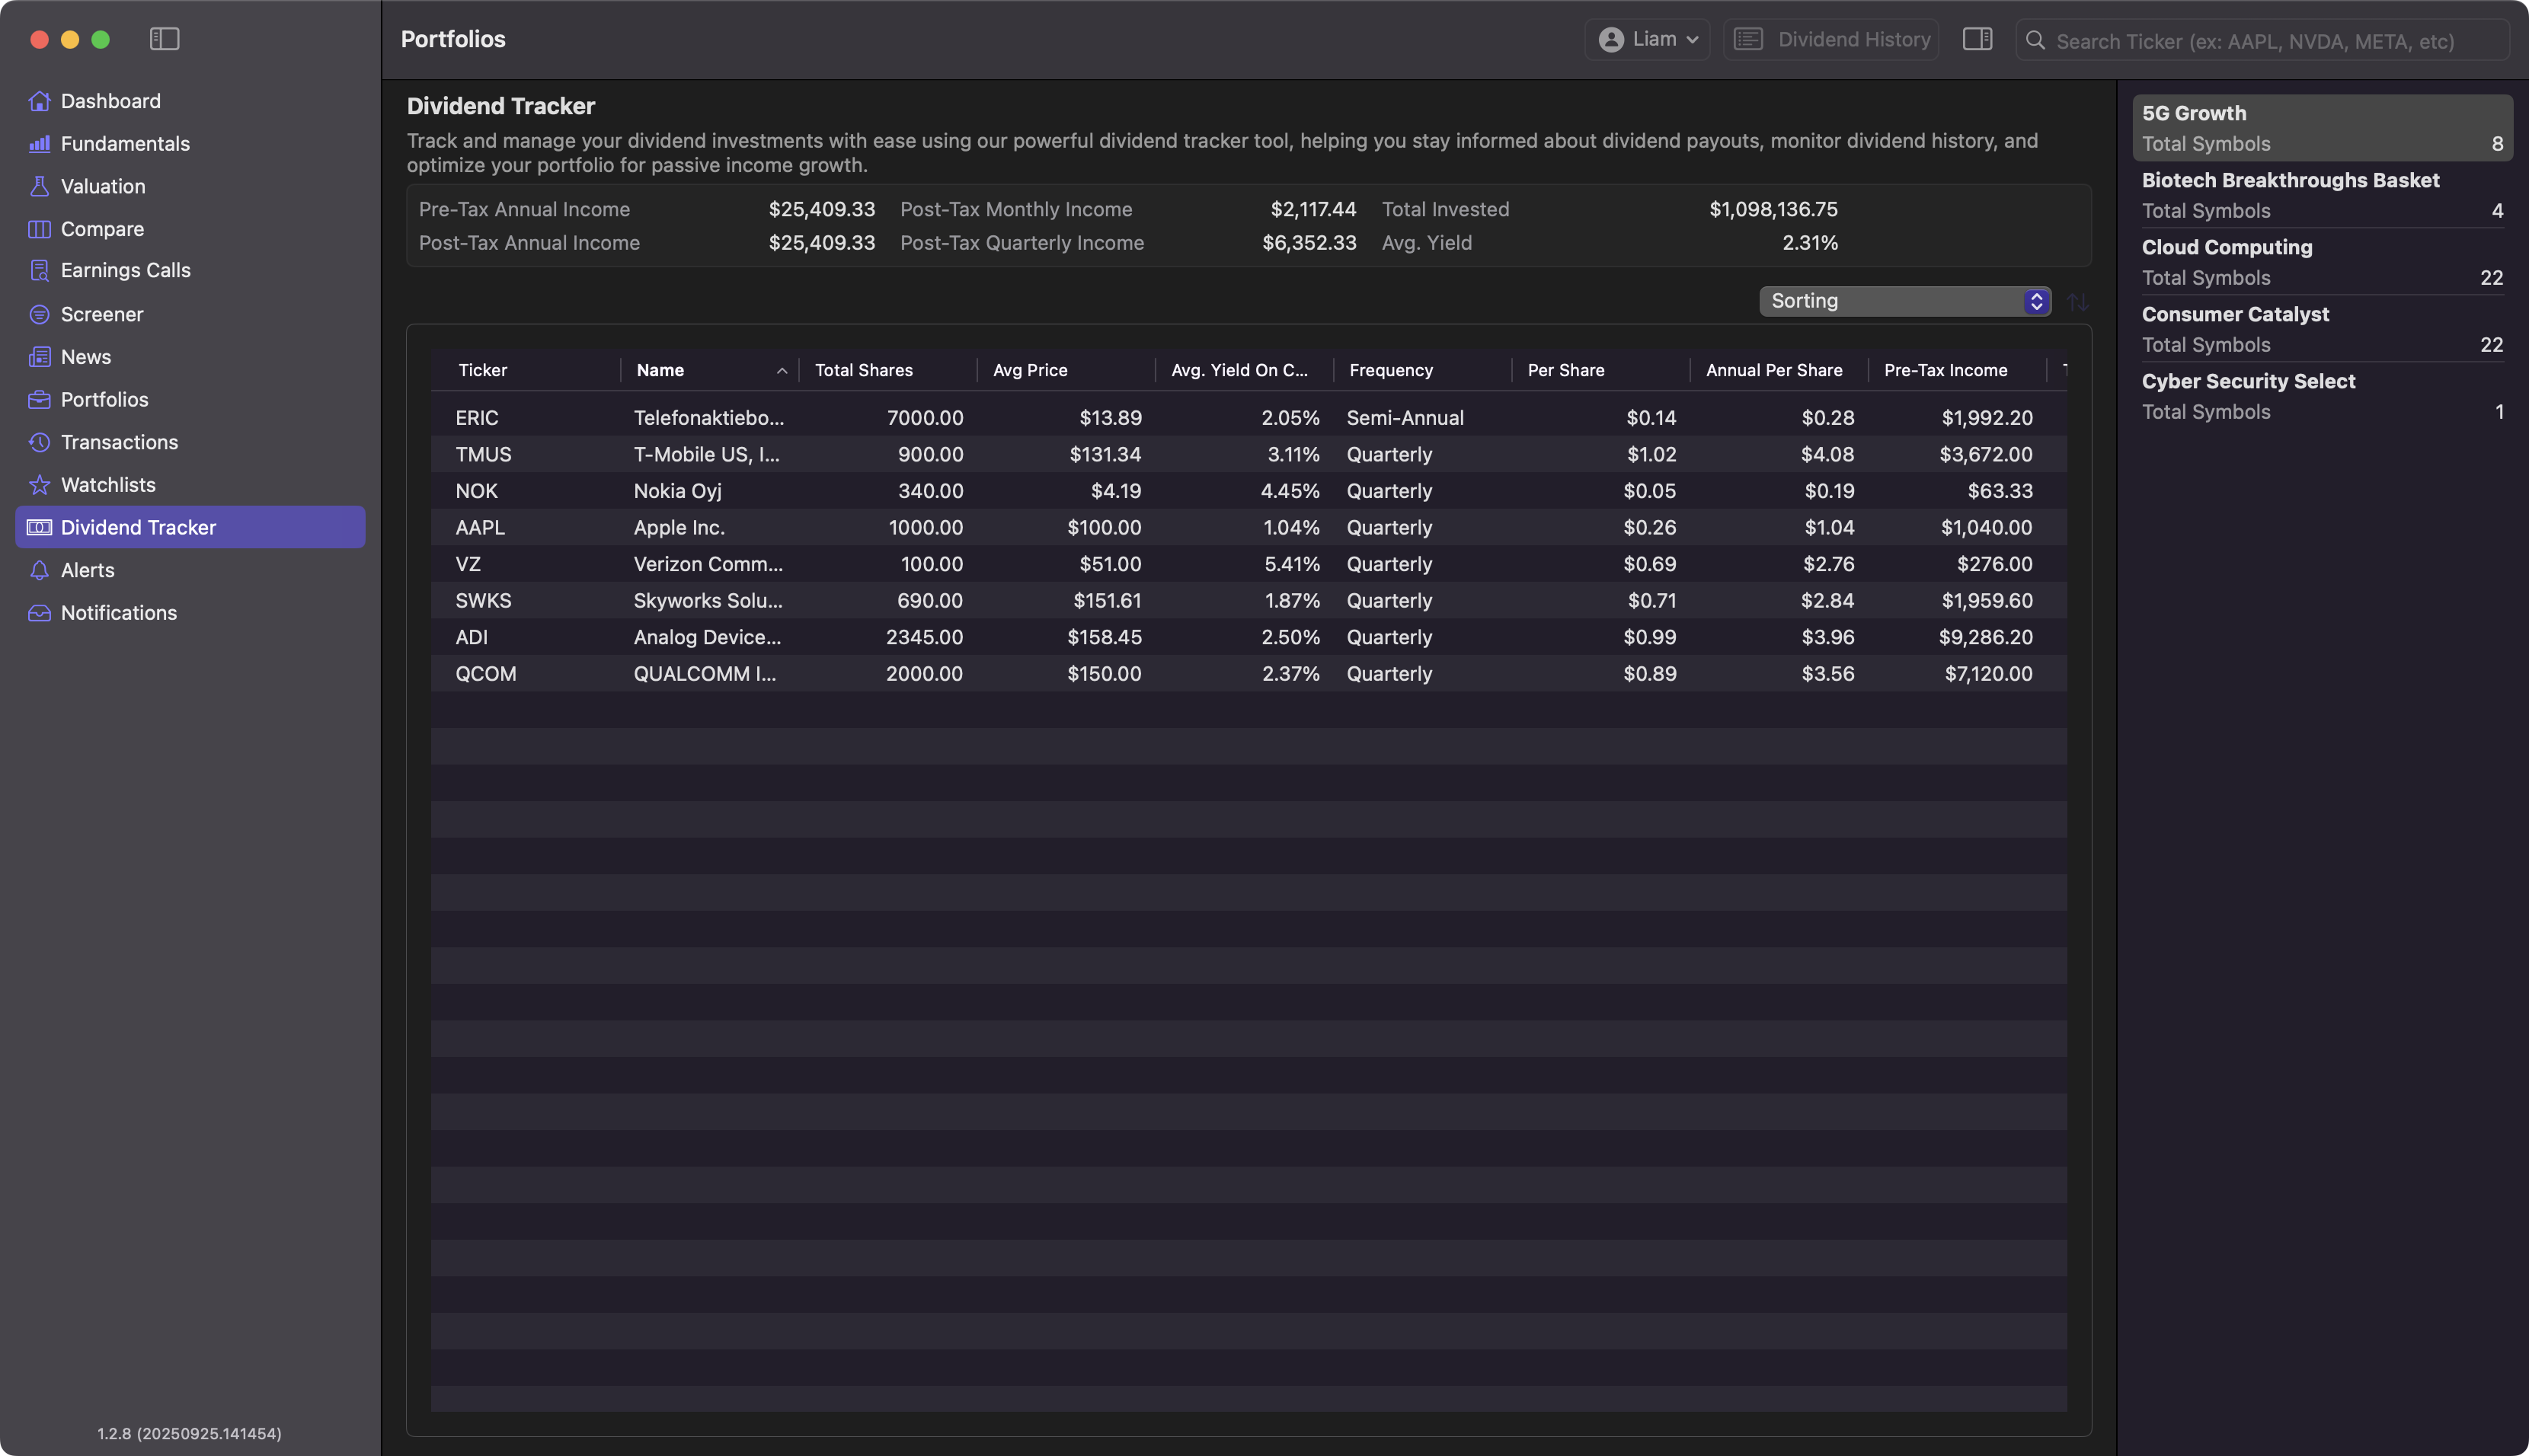Image resolution: width=2529 pixels, height=1456 pixels.
Task: Toggle the right inspector panel
Action: 1977,39
